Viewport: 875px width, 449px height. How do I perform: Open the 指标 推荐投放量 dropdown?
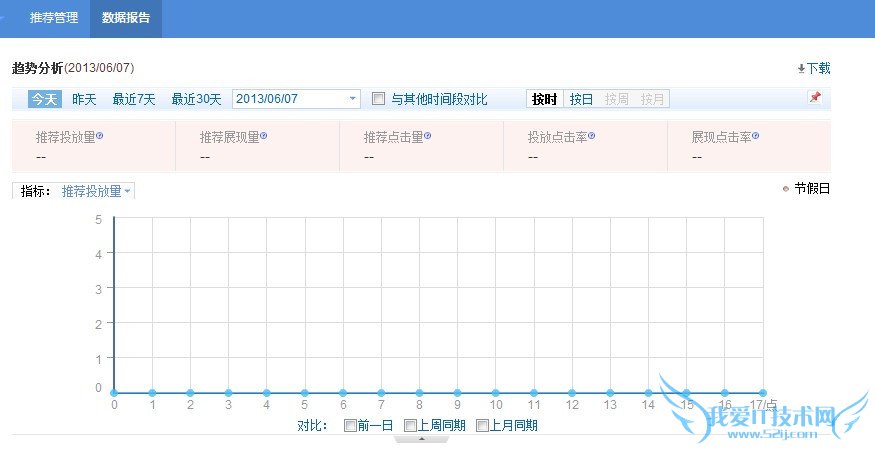click(96, 191)
